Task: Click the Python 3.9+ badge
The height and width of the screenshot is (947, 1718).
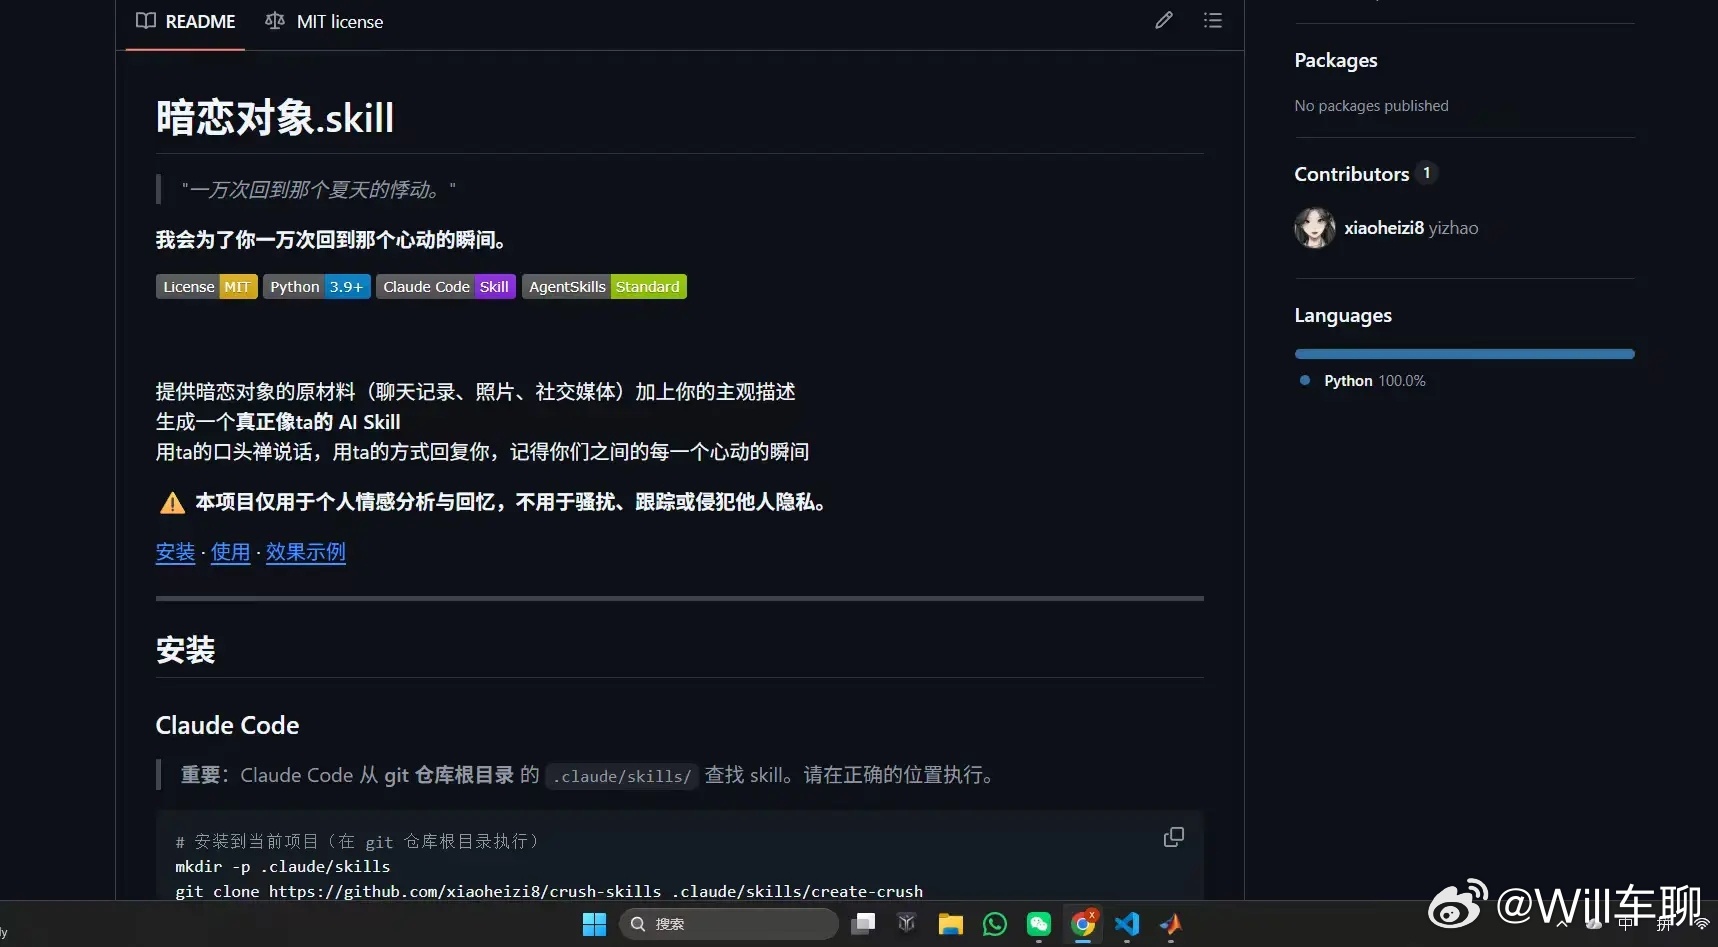Action: point(315,286)
